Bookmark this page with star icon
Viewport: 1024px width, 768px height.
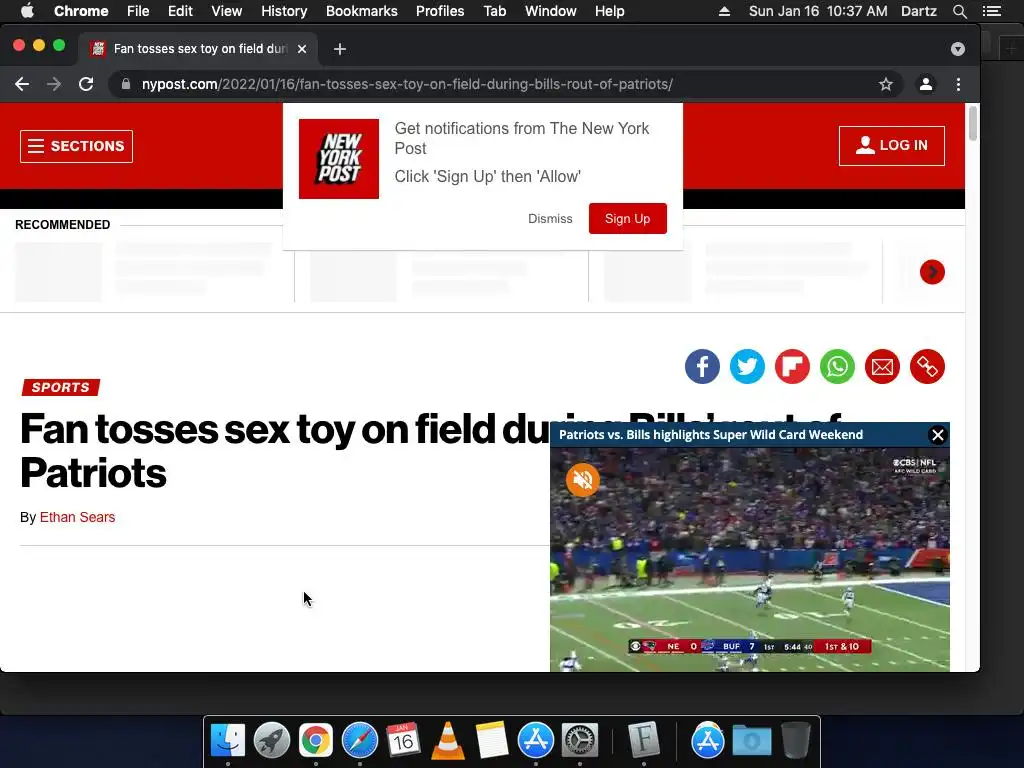(886, 84)
